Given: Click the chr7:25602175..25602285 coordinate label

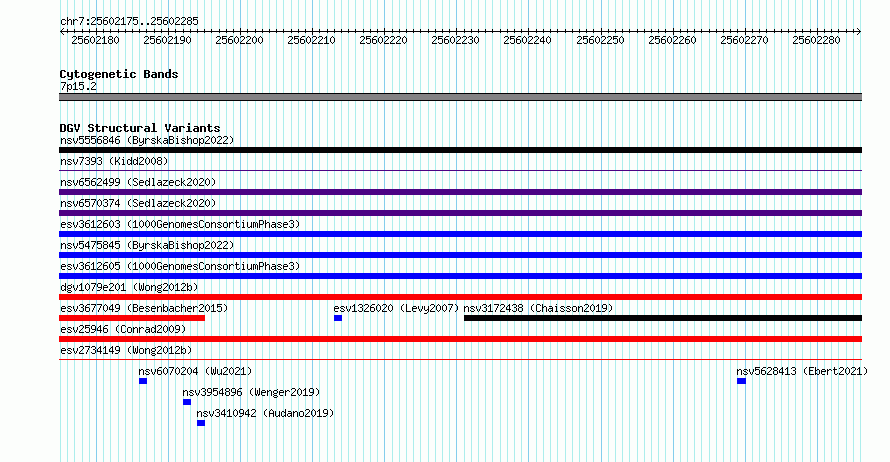Looking at the screenshot, I should click(129, 22).
